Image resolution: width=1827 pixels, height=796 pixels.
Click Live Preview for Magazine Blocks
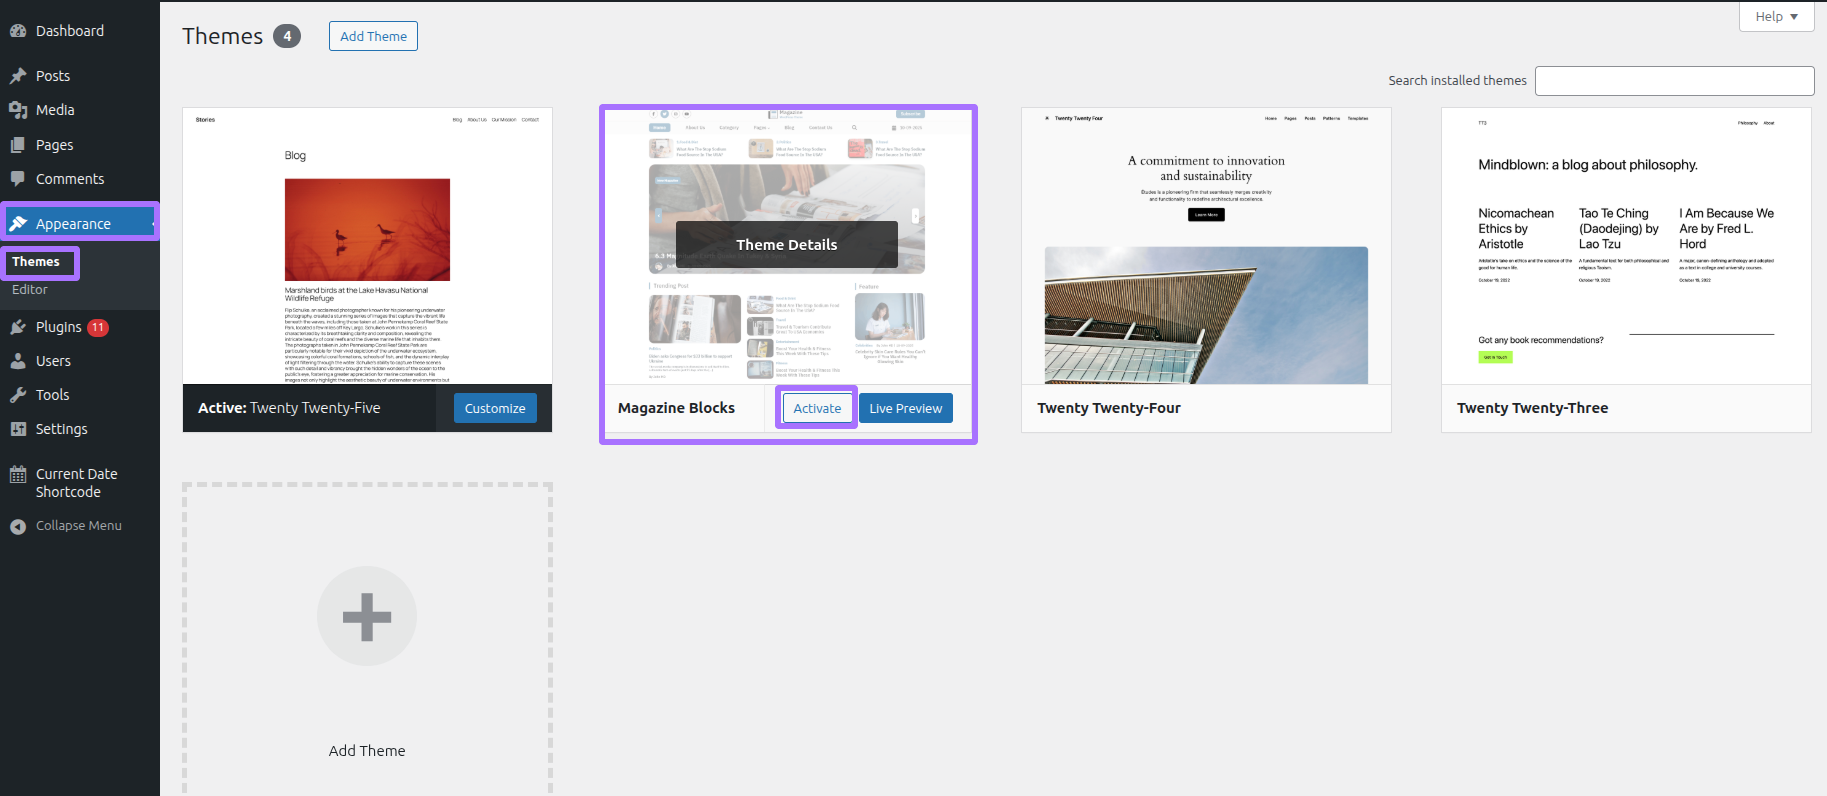point(905,408)
